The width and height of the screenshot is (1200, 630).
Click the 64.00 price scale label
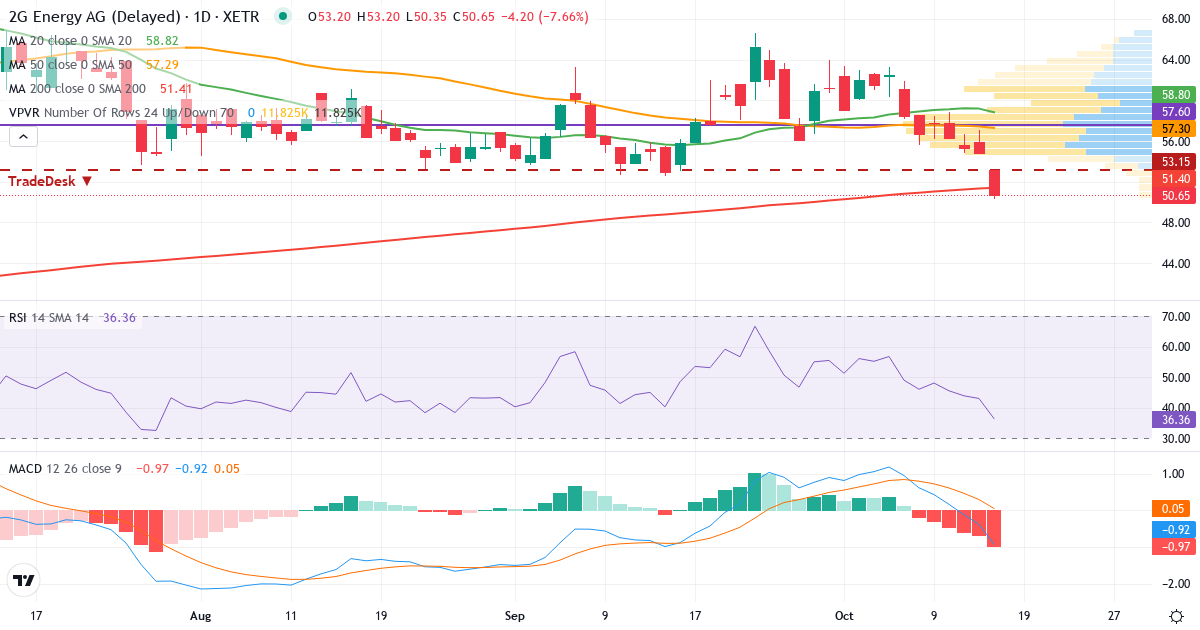click(x=1174, y=60)
